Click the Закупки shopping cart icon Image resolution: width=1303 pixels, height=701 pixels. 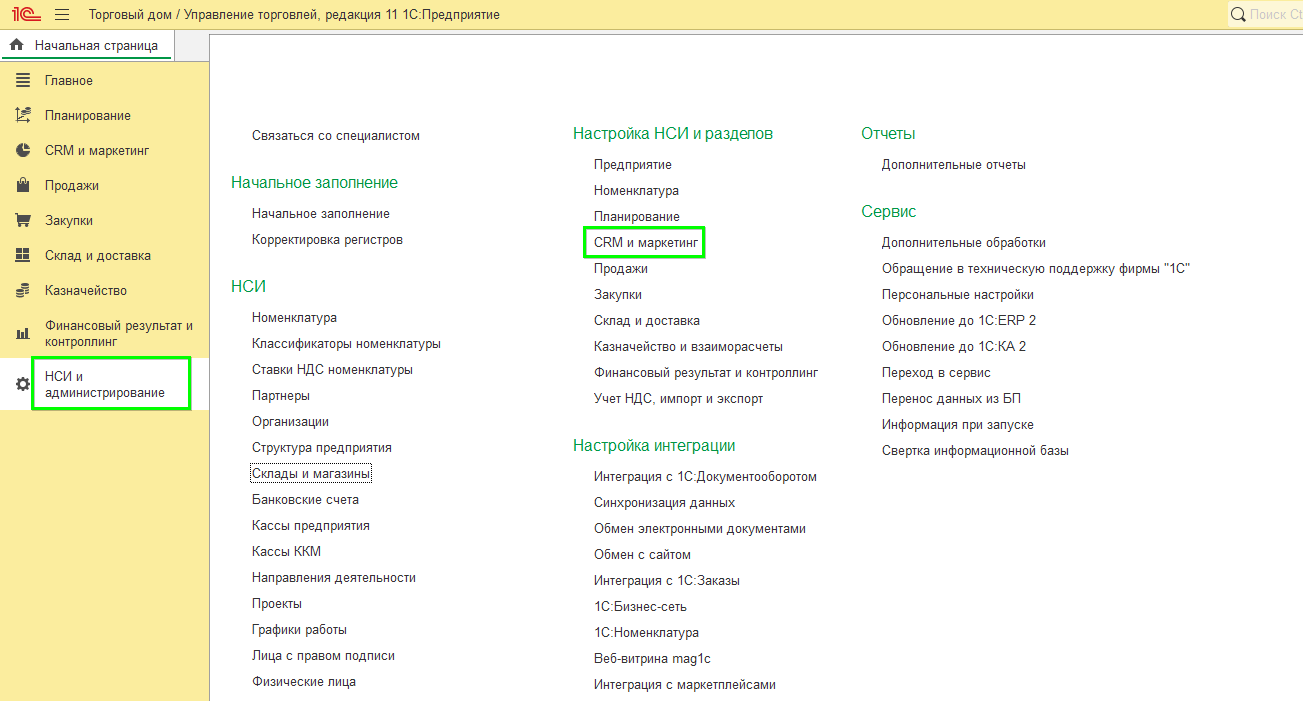pyautogui.click(x=23, y=220)
